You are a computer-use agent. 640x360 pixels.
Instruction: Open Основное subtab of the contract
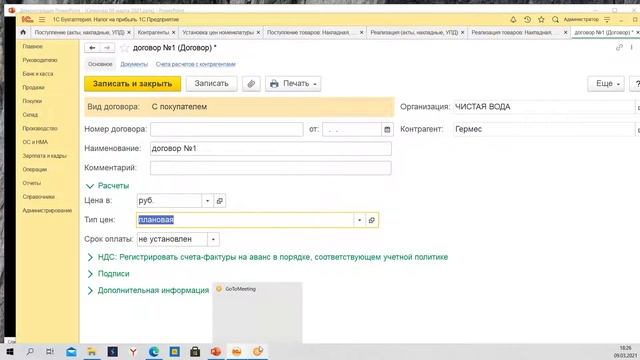100,64
